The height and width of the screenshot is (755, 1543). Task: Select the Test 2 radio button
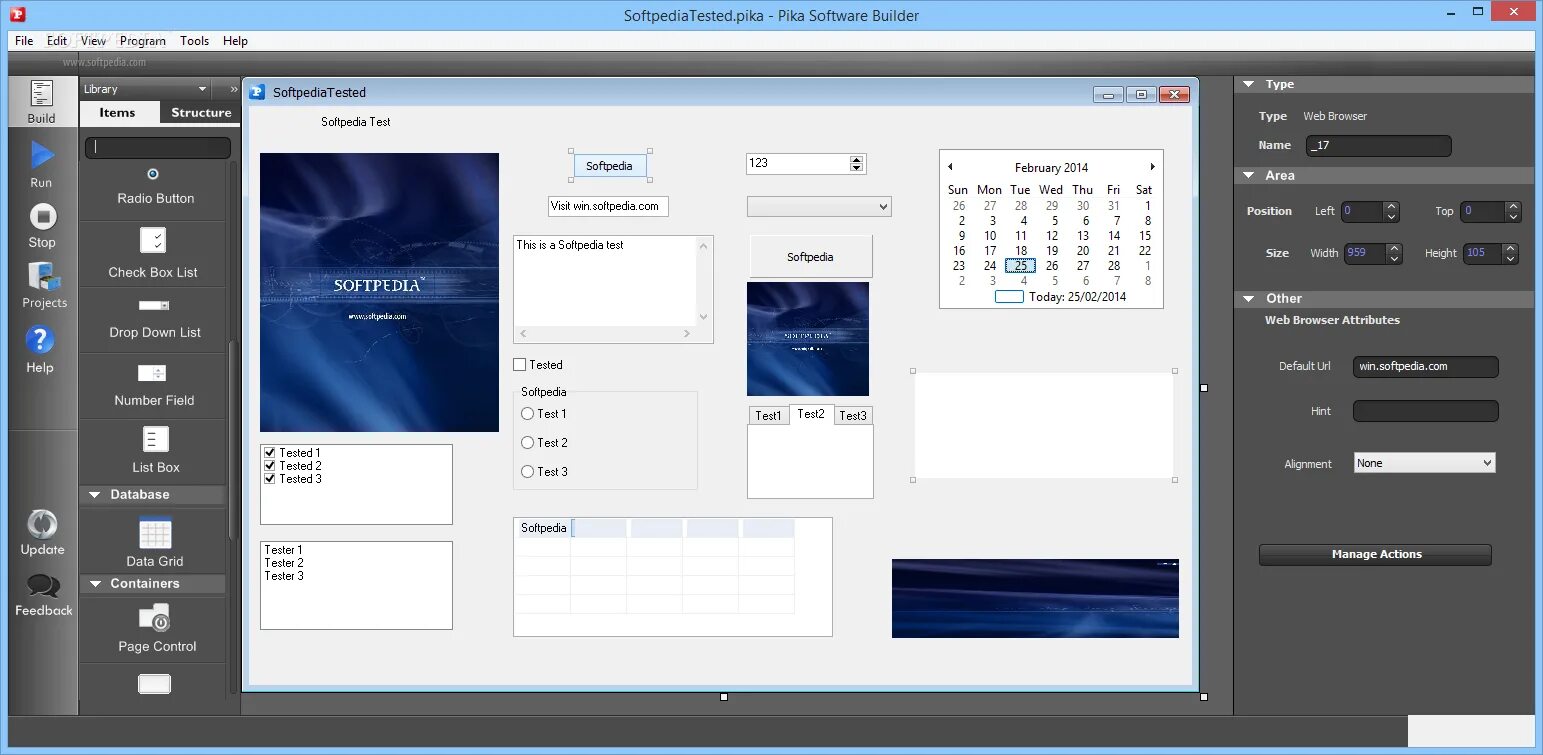coord(528,442)
